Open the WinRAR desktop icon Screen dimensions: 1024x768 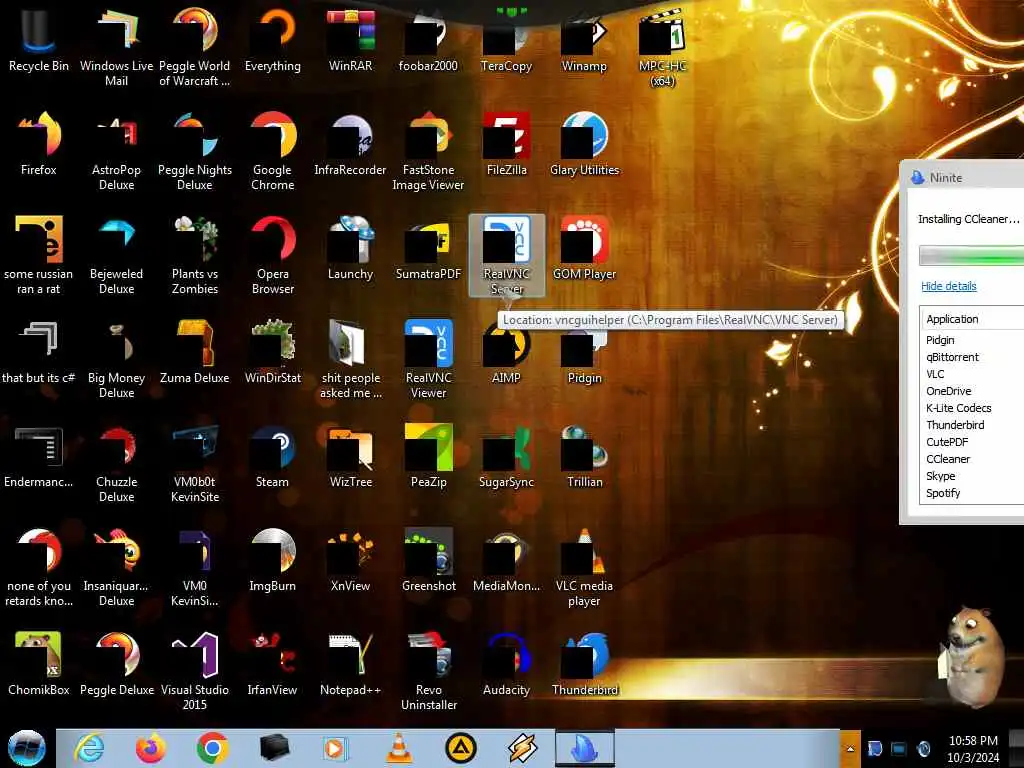pos(351,39)
